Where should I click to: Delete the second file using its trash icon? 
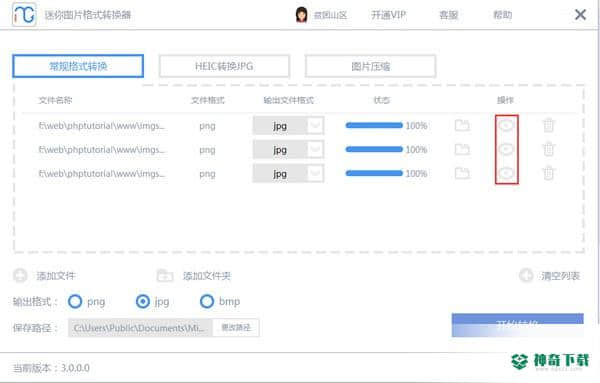548,149
